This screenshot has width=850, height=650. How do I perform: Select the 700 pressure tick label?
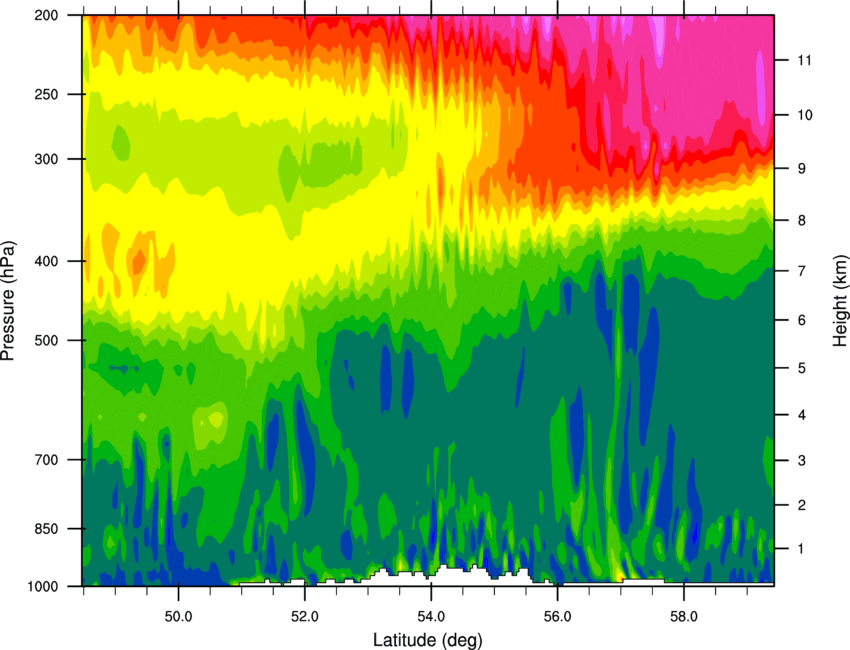pyautogui.click(x=46, y=460)
